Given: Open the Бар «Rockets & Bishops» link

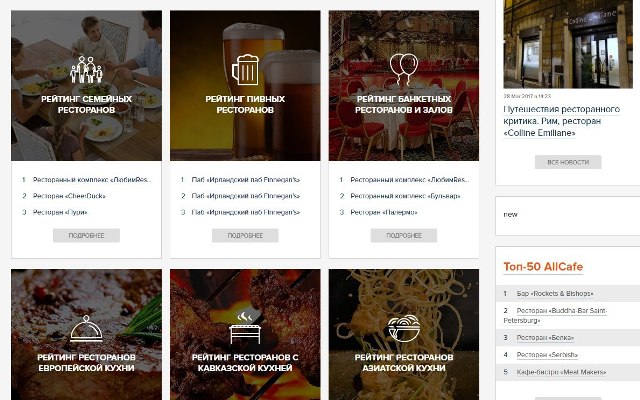Looking at the screenshot, I should point(555,293).
